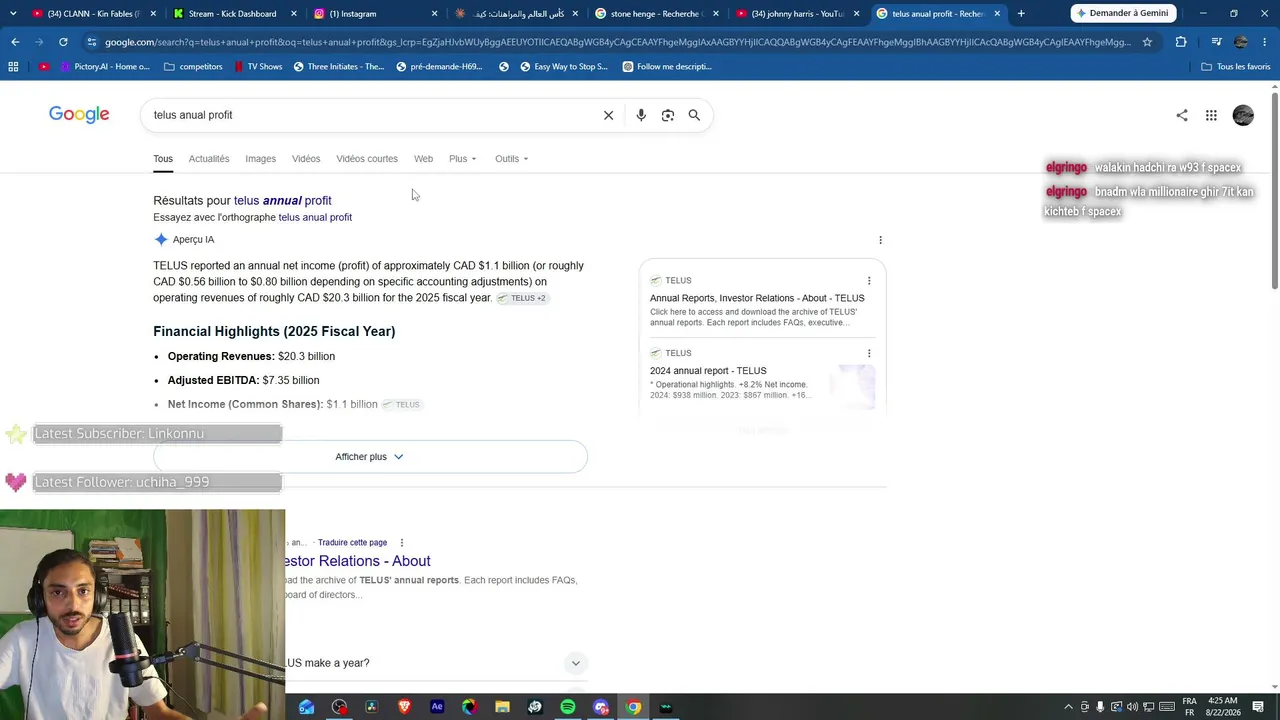Click the TELUS +2 source chip

coord(522,299)
